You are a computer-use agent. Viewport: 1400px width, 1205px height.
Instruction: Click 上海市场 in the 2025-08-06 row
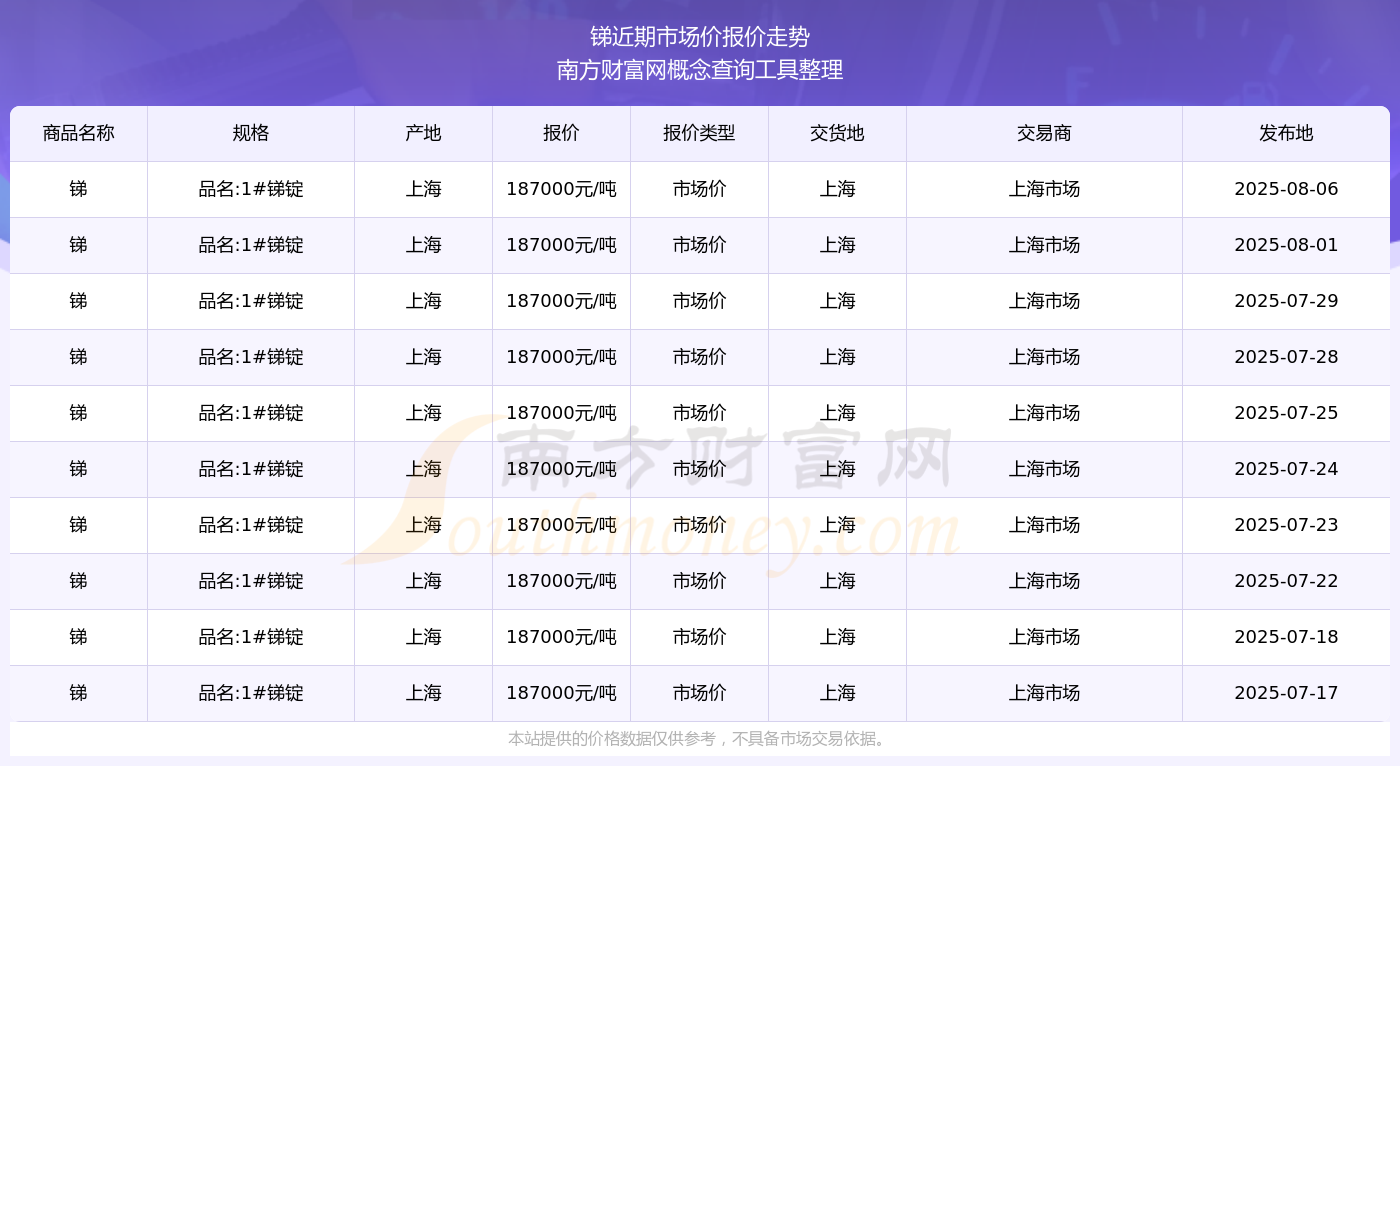tap(1044, 189)
